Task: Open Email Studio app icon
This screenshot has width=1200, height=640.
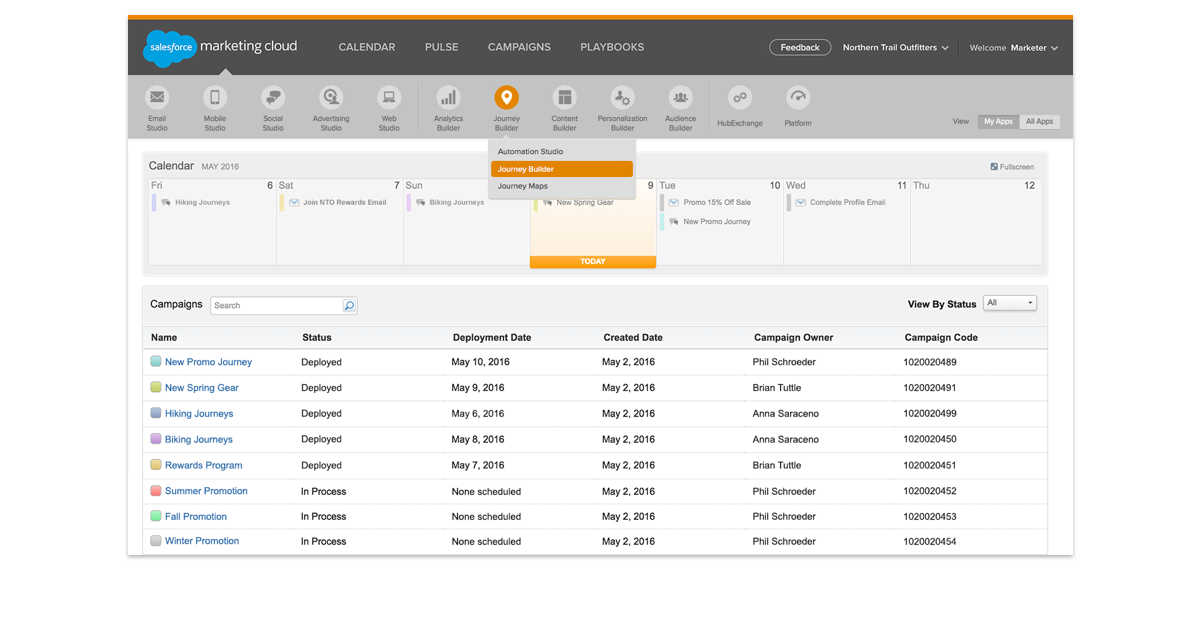Action: pos(157,98)
